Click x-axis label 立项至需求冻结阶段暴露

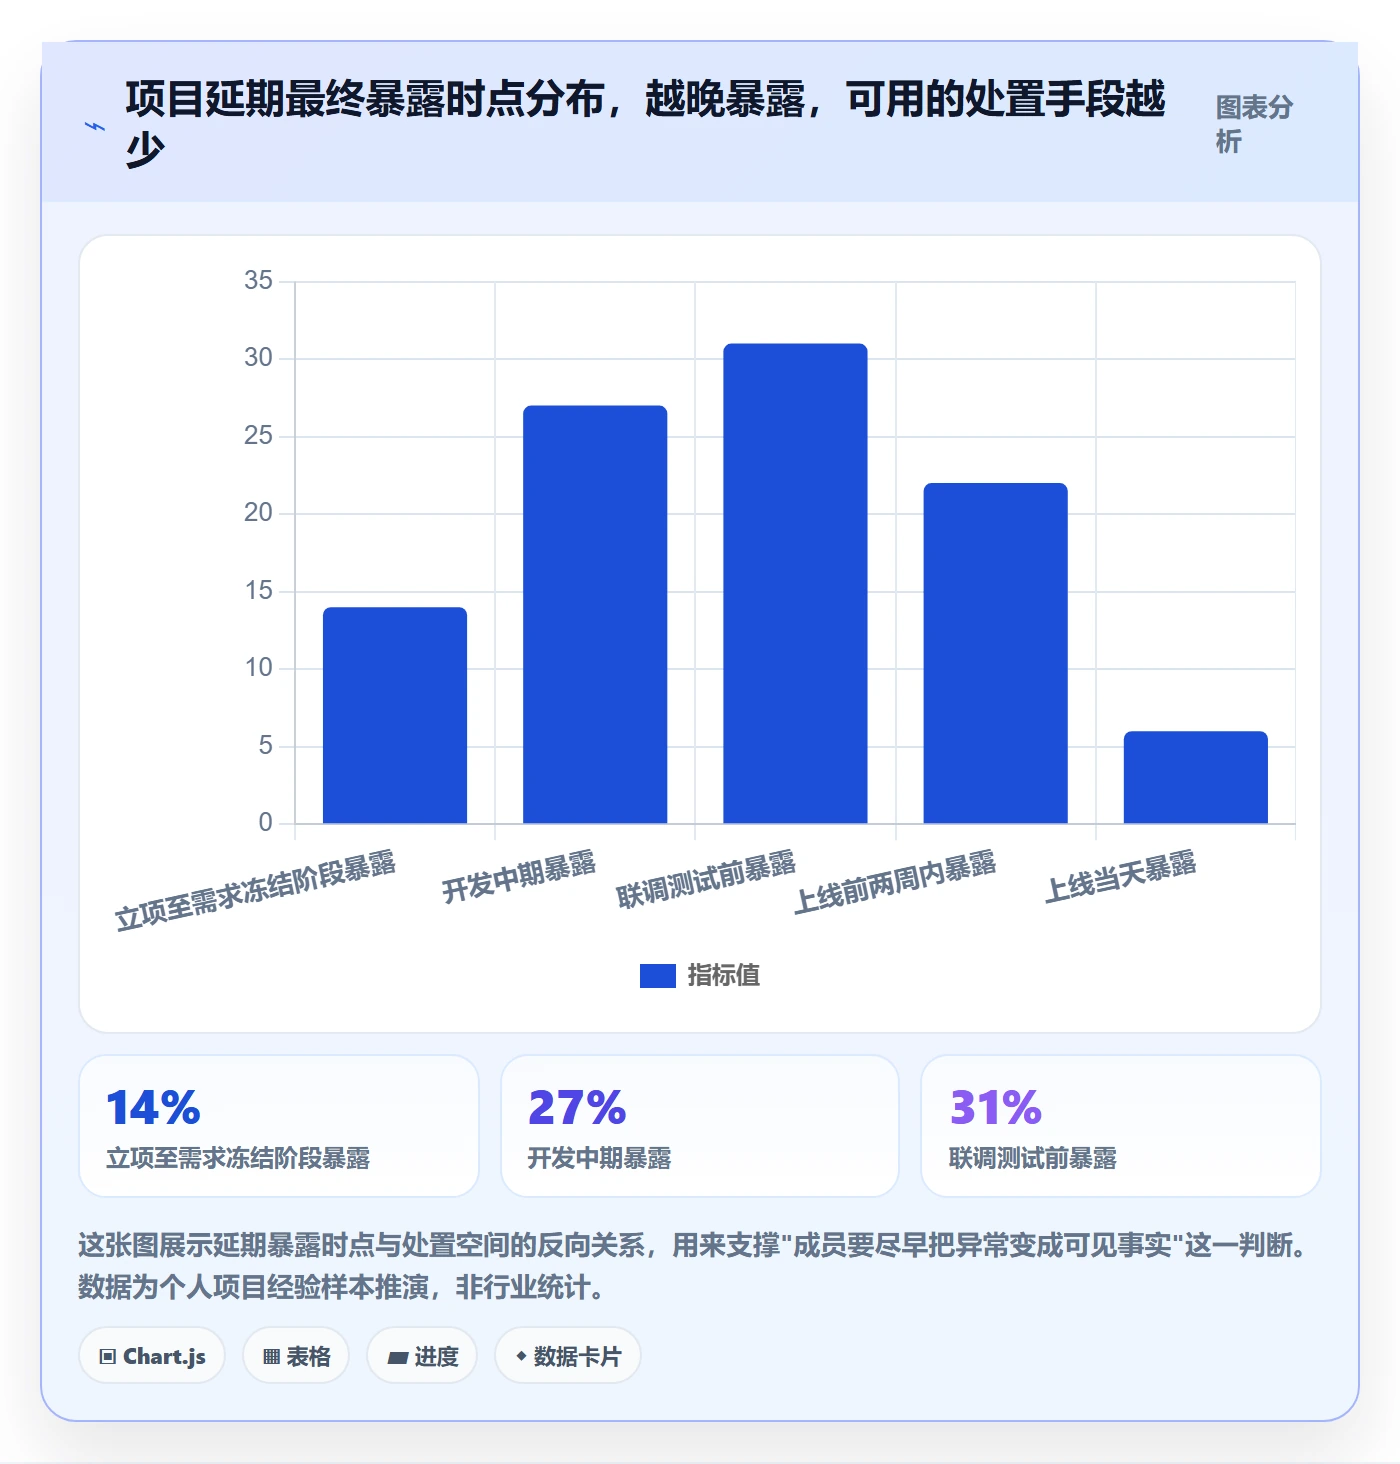(x=255, y=890)
